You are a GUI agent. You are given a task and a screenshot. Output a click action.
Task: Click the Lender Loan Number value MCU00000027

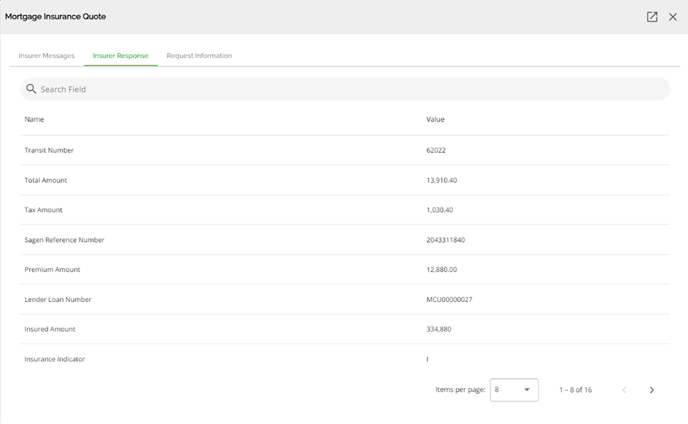point(449,299)
